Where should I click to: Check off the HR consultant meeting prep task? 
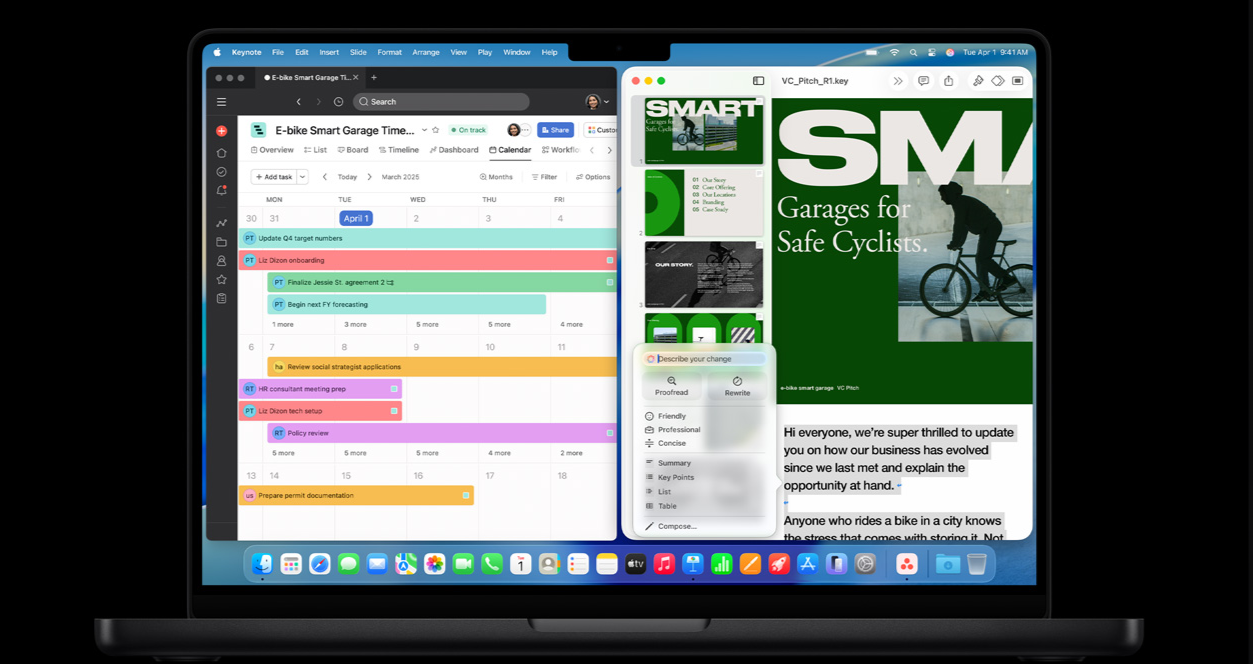394,389
